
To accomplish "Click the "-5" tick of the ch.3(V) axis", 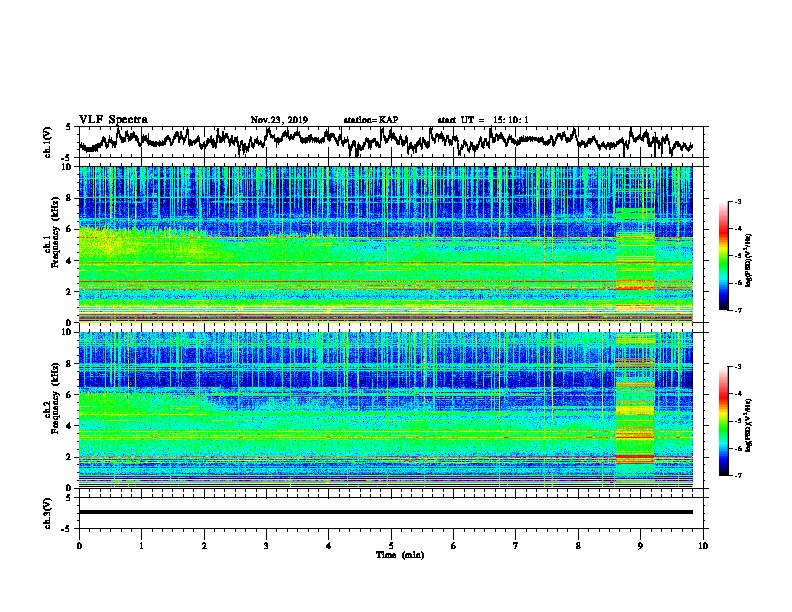I will pos(67,528).
